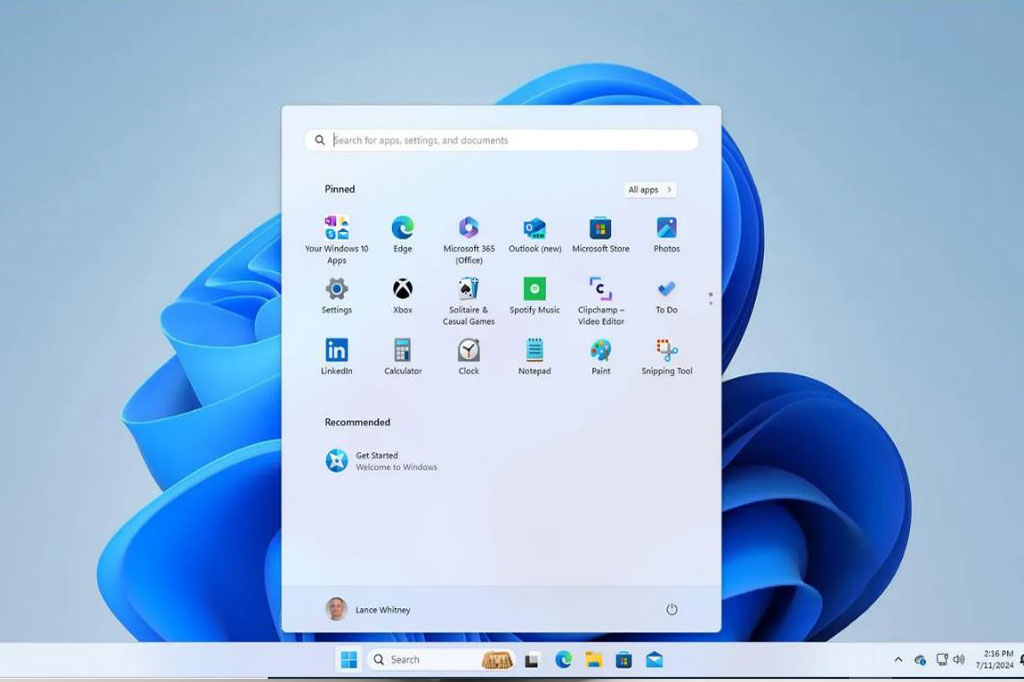The height and width of the screenshot is (682, 1024).
Task: Open Mail from the taskbar
Action: [654, 660]
